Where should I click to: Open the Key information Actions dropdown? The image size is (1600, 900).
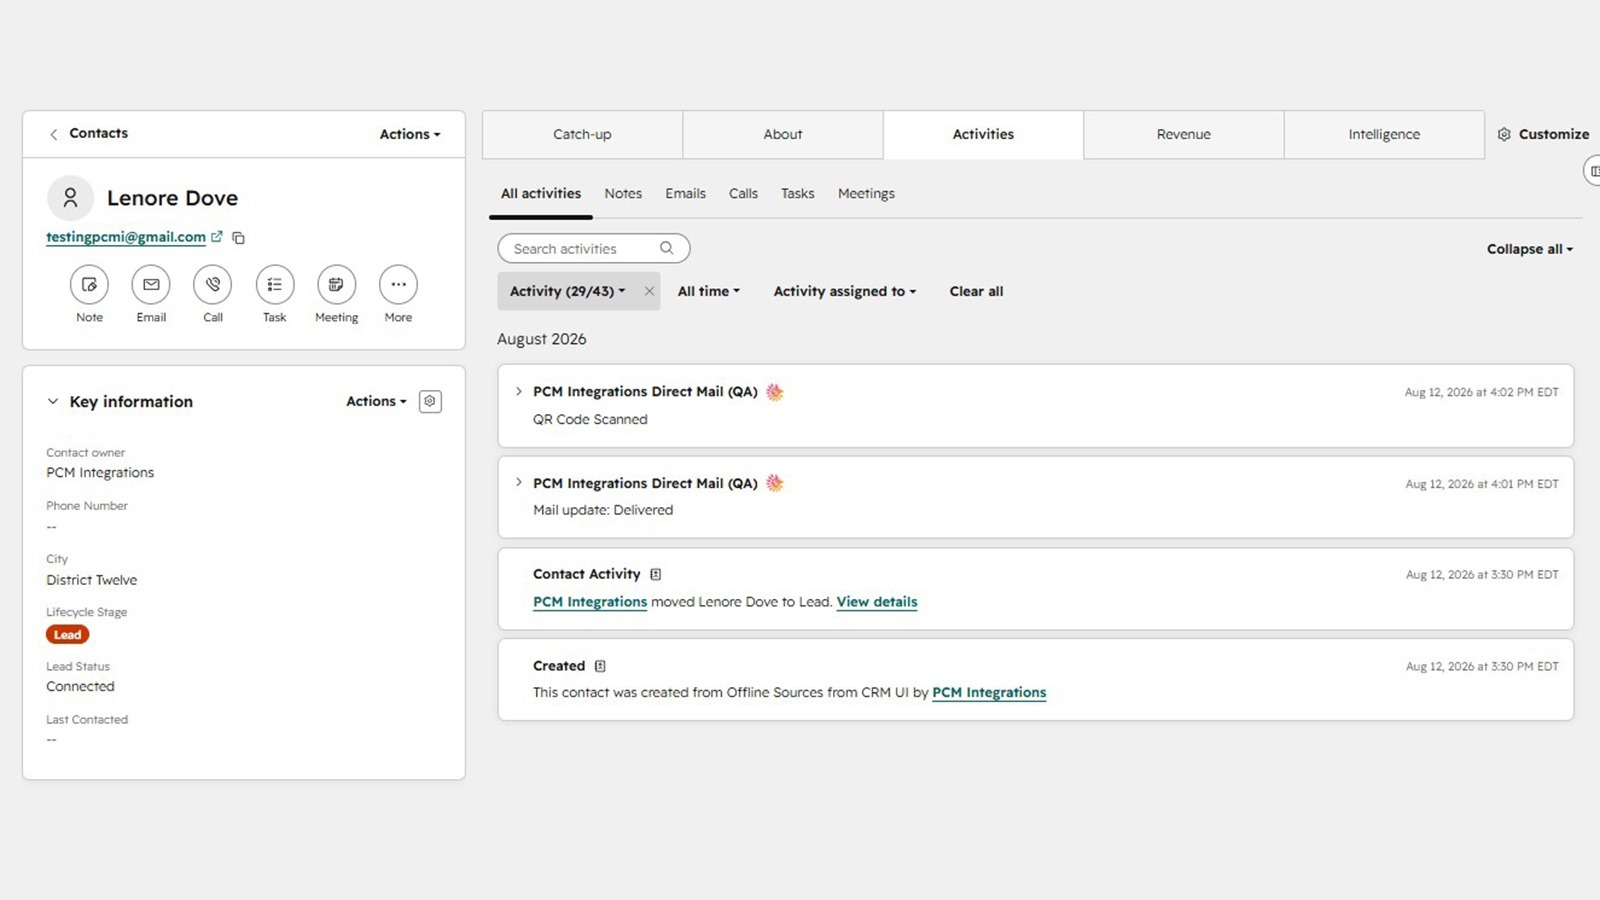pos(376,401)
